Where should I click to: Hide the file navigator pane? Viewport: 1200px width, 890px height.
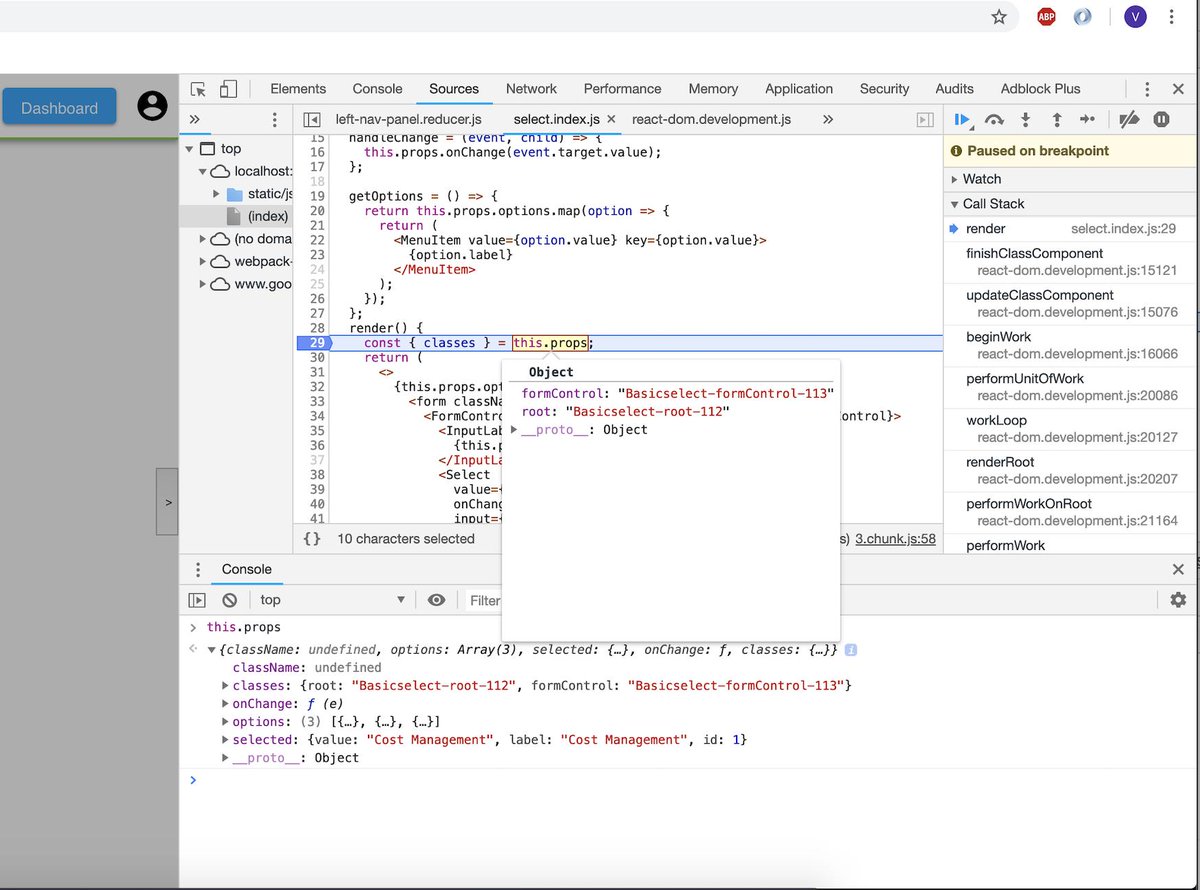tap(312, 119)
